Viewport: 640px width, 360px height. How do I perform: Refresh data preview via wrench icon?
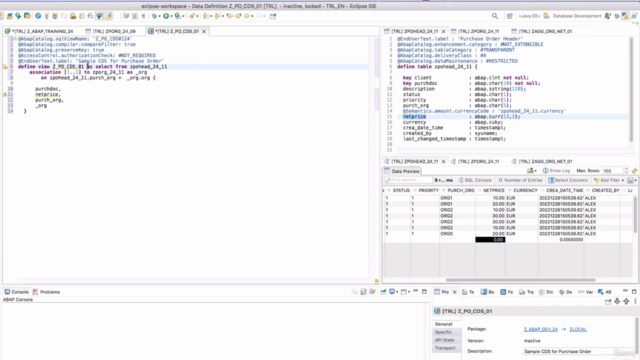pyautogui.click(x=634, y=171)
